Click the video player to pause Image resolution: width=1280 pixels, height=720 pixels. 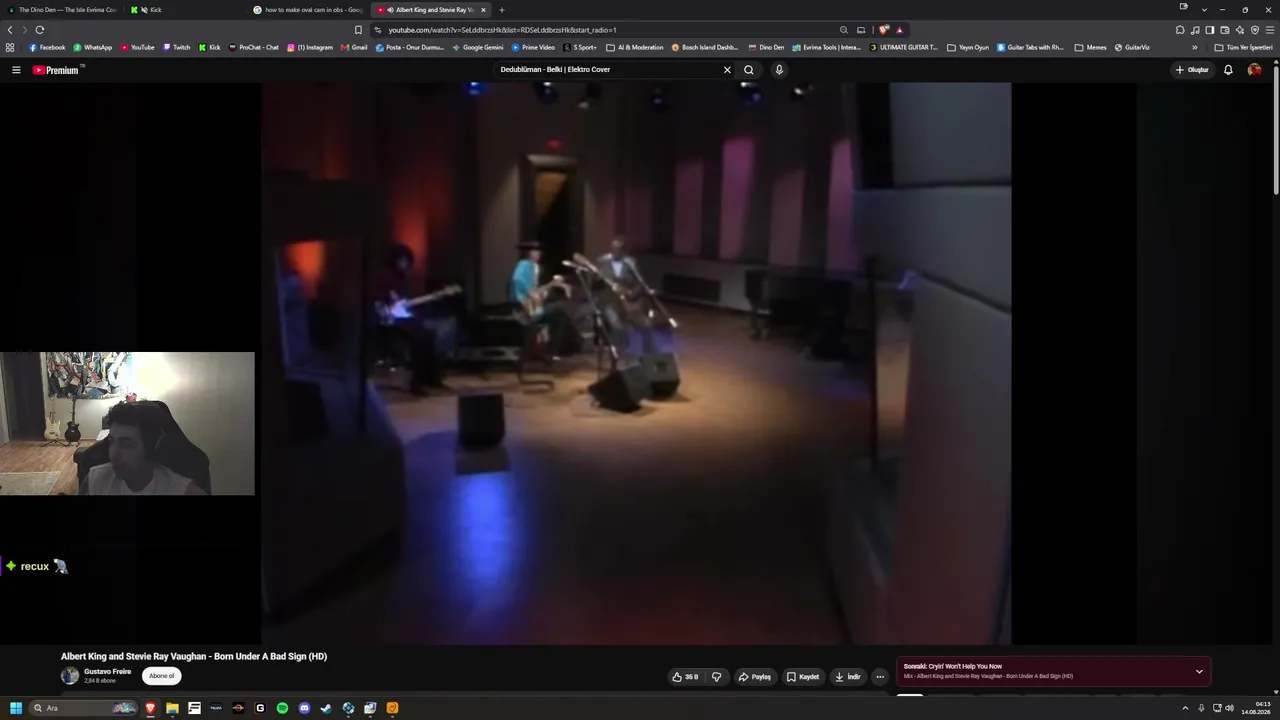tap(636, 364)
